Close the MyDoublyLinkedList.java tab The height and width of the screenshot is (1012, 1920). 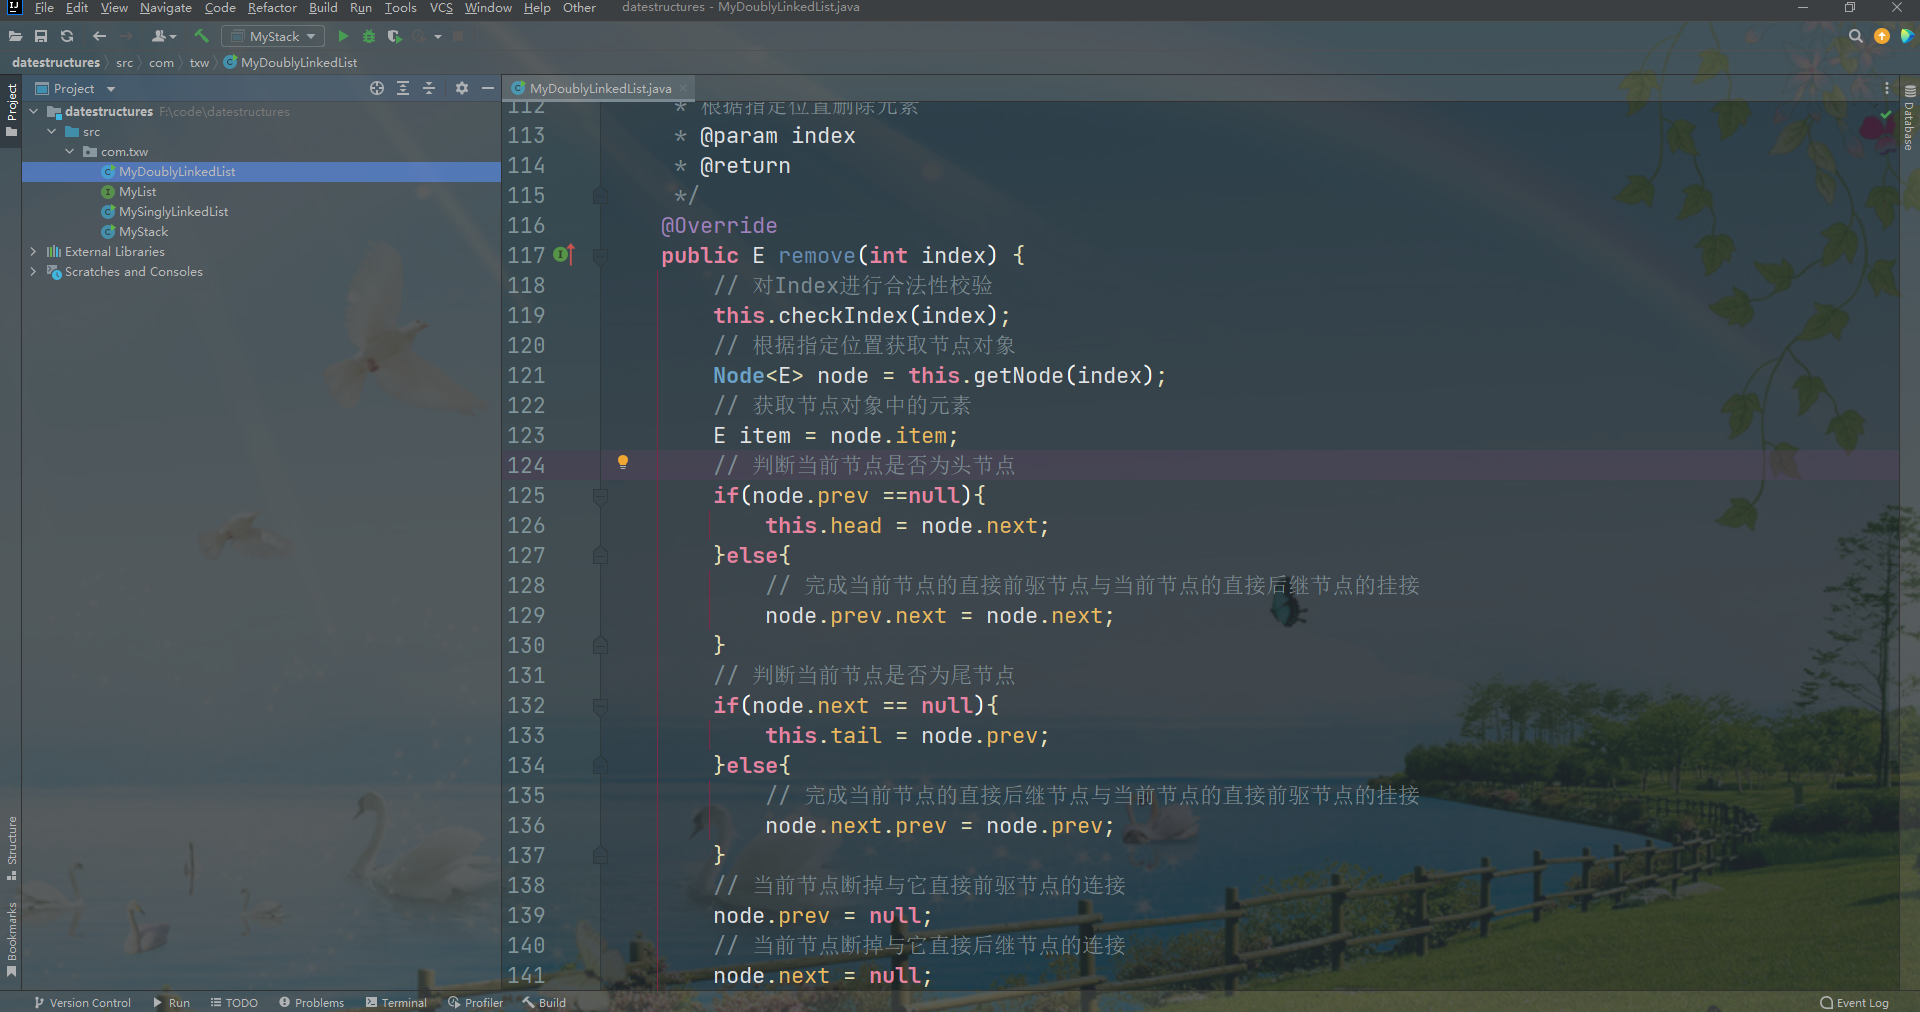[684, 89]
